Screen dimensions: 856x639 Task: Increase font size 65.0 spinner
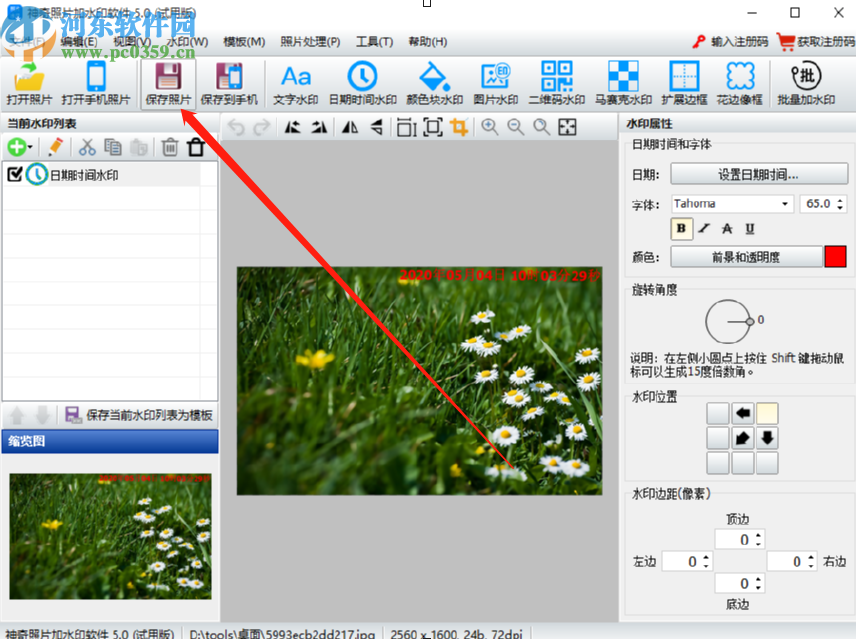click(840, 200)
